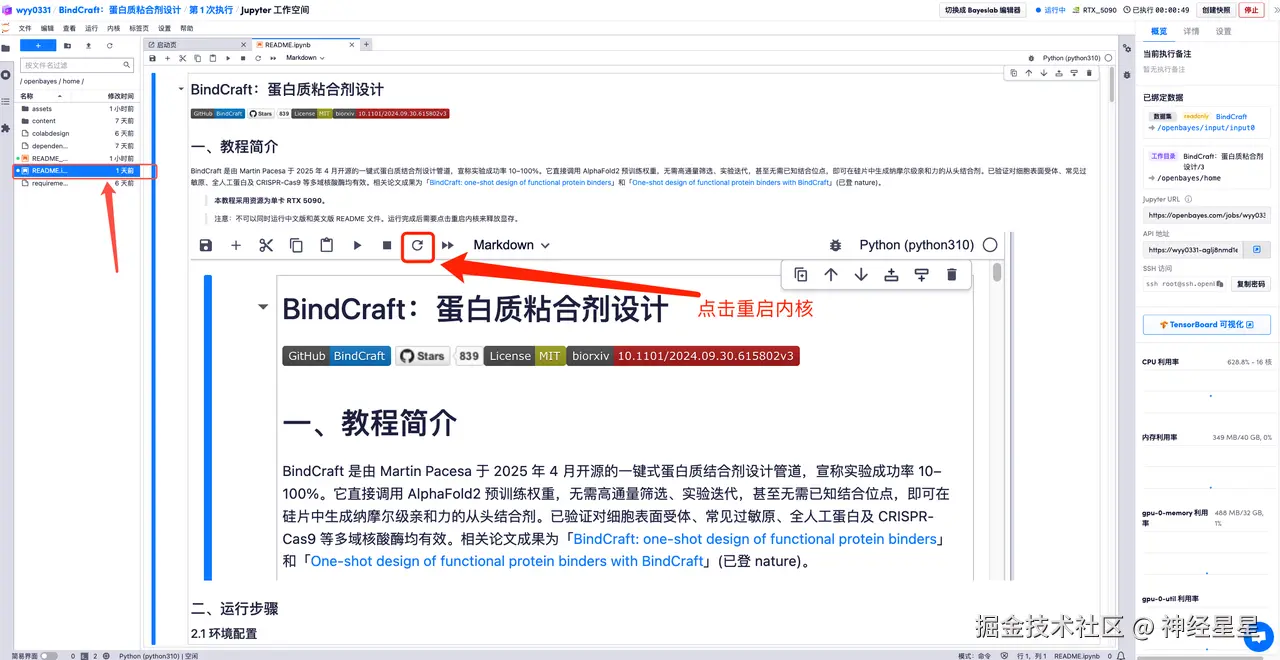The height and width of the screenshot is (660, 1280).
Task: Open the notification bell in status bar
Action: pos(1121,656)
